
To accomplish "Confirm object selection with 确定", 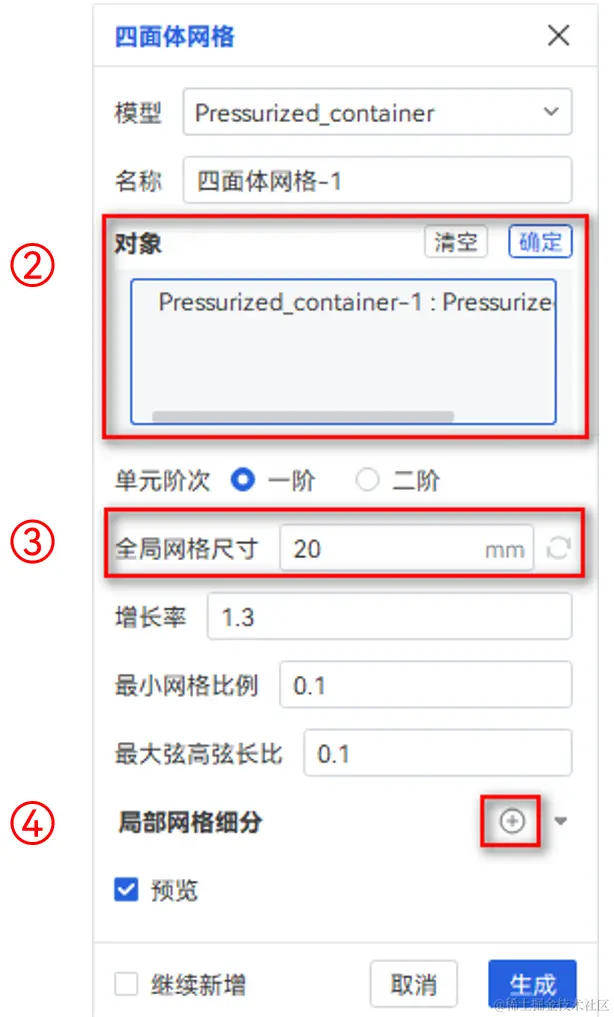I will coord(540,242).
